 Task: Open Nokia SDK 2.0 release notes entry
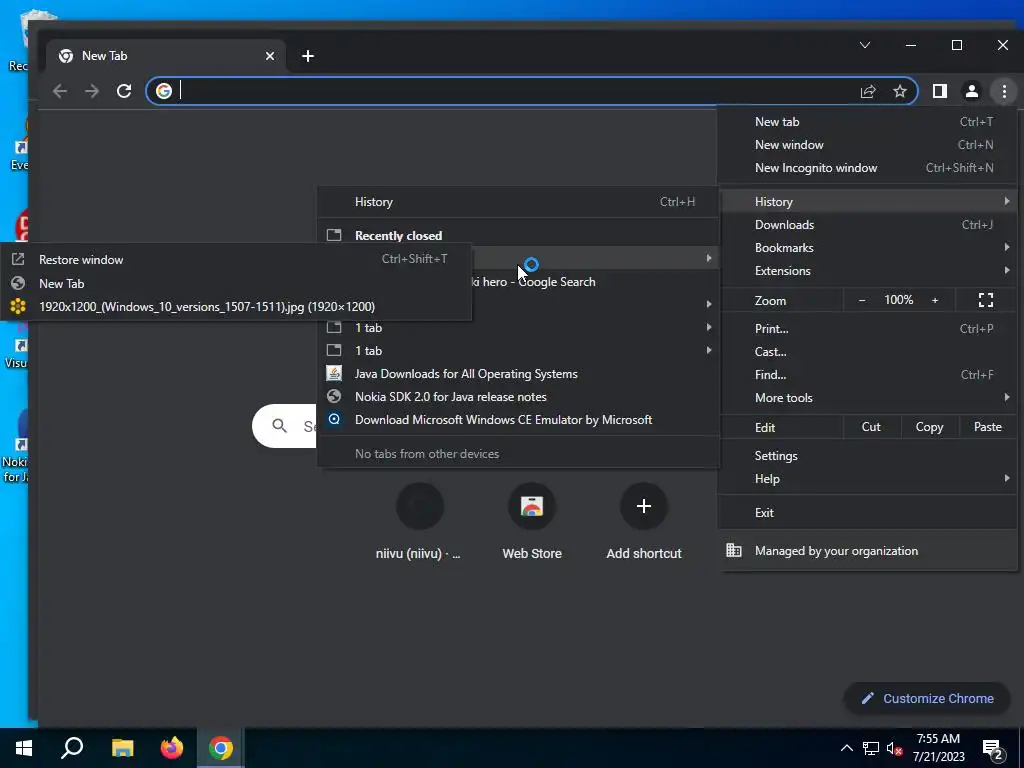tap(518, 396)
